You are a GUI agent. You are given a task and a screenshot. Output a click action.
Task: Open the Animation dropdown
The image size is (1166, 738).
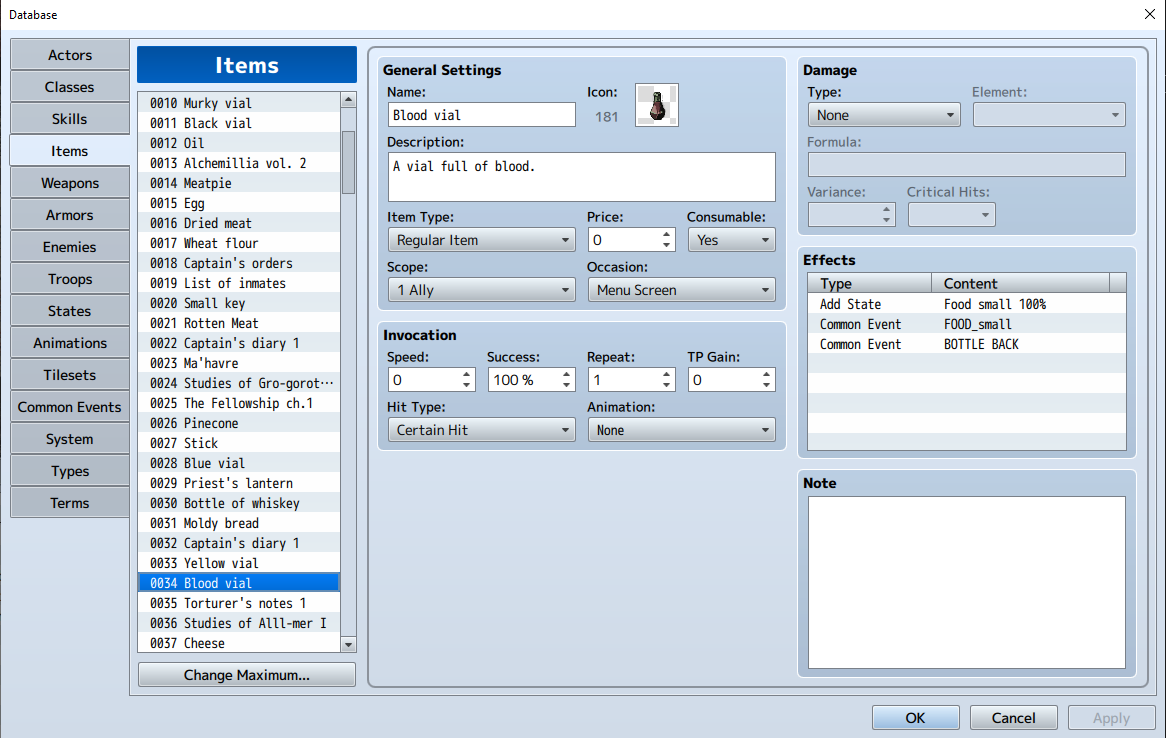pyautogui.click(x=681, y=430)
